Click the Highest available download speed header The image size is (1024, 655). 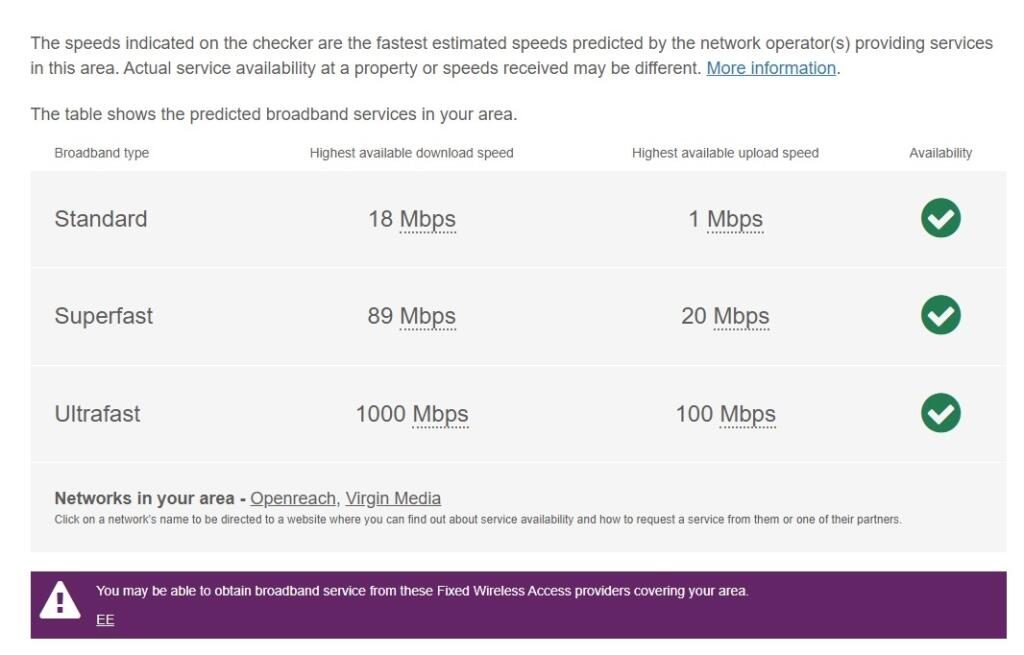(x=411, y=153)
